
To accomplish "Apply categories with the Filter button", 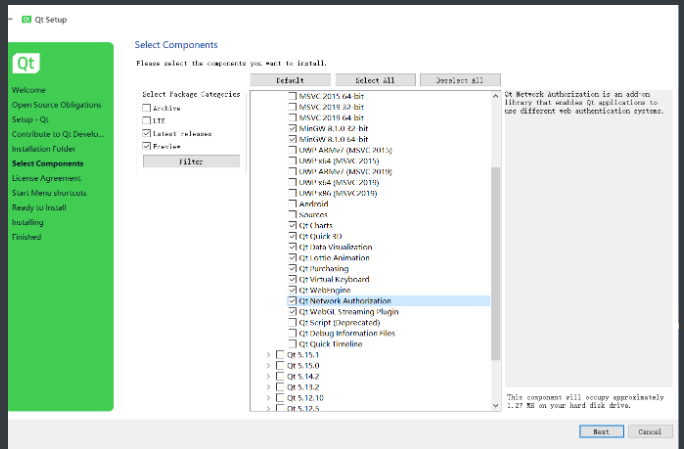I will pyautogui.click(x=192, y=161).
